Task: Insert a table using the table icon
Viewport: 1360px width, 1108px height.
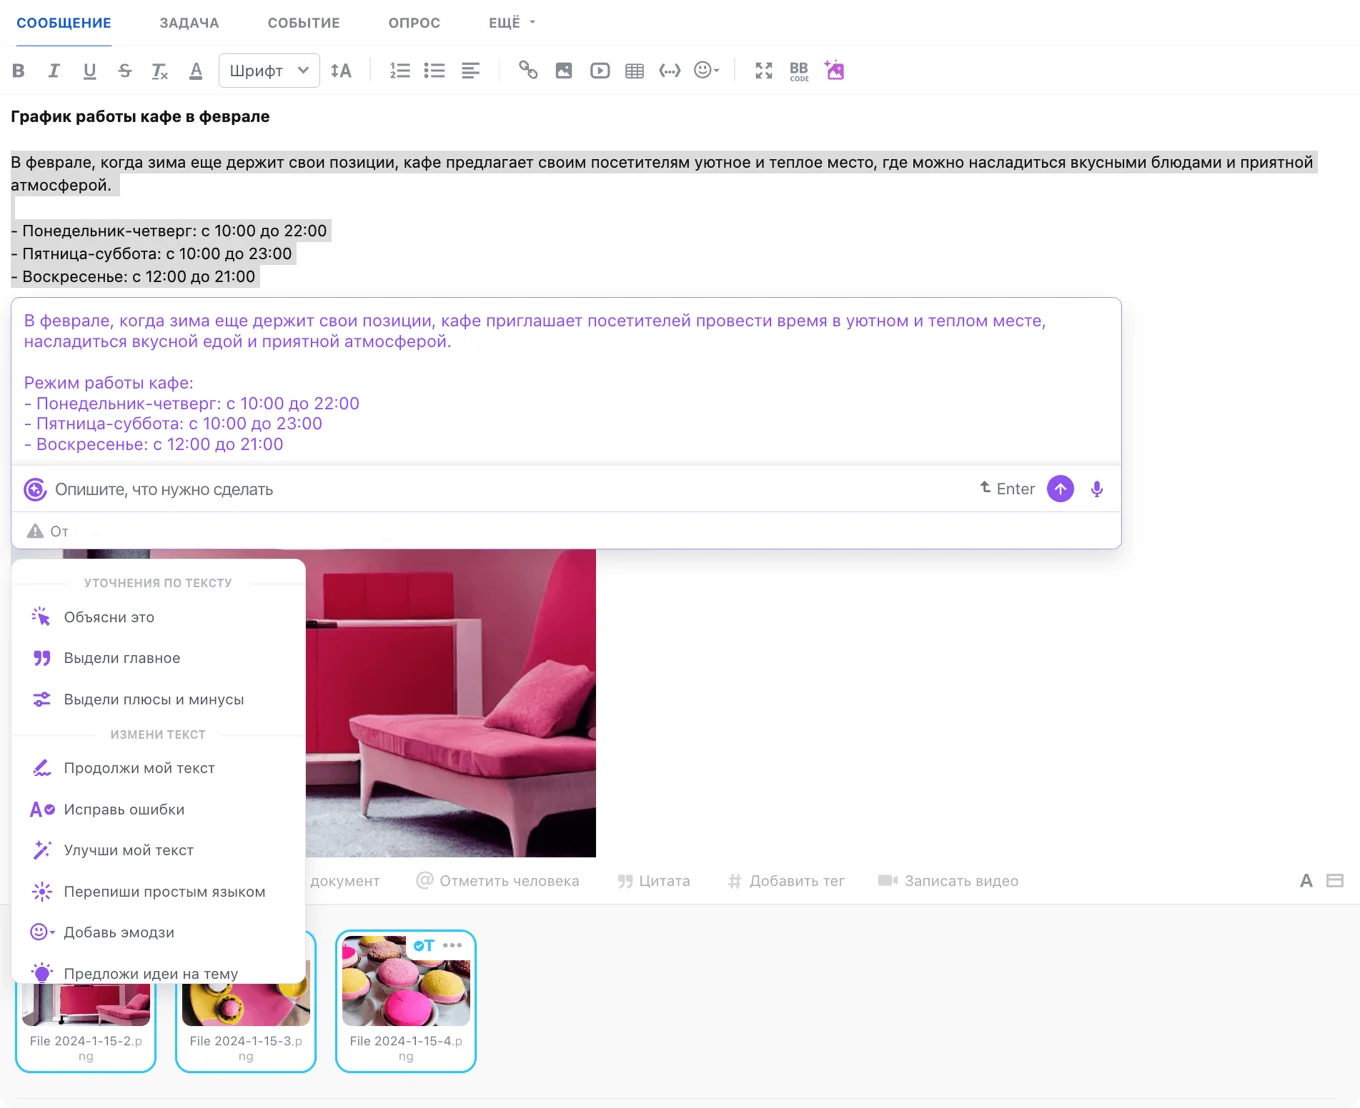Action: click(634, 70)
